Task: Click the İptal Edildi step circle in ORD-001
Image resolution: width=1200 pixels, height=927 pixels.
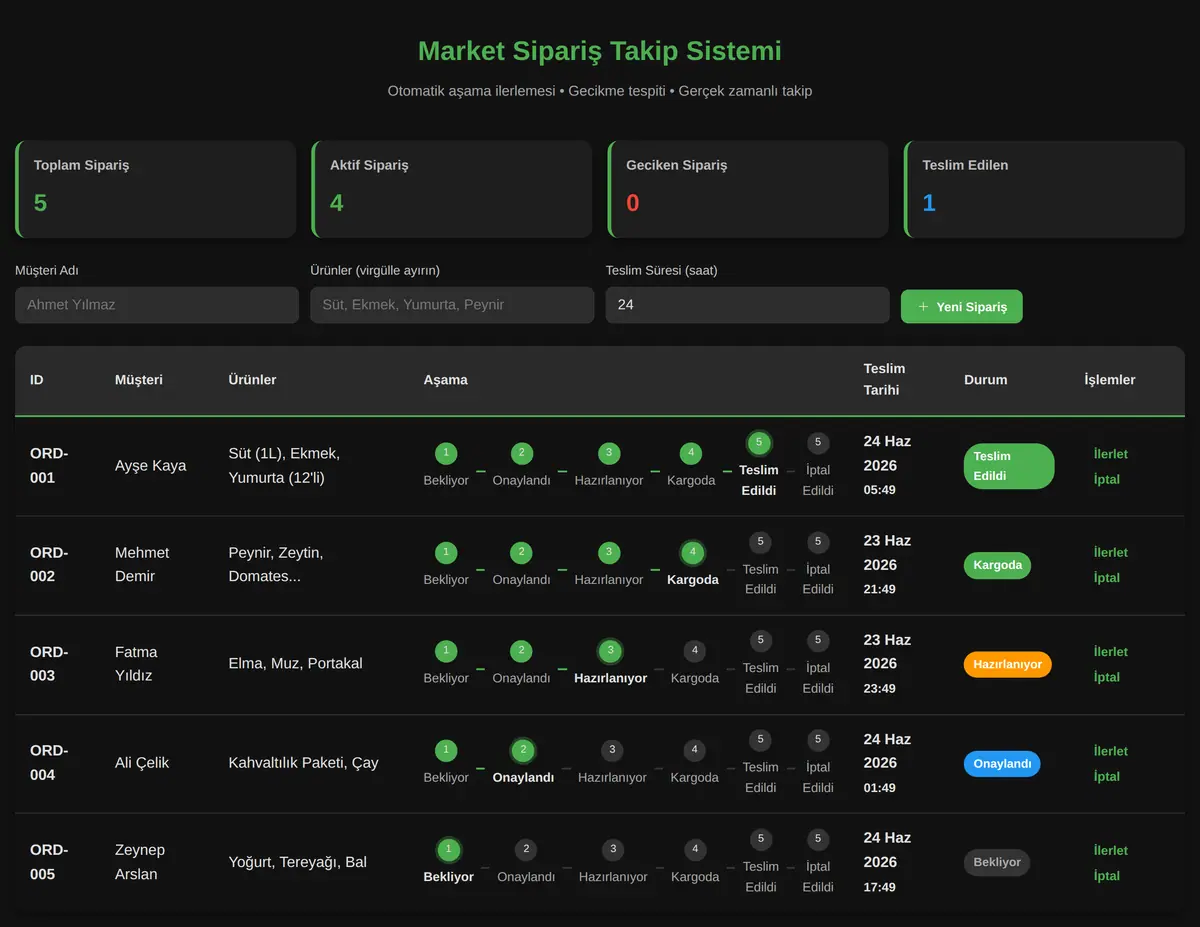Action: (x=818, y=443)
